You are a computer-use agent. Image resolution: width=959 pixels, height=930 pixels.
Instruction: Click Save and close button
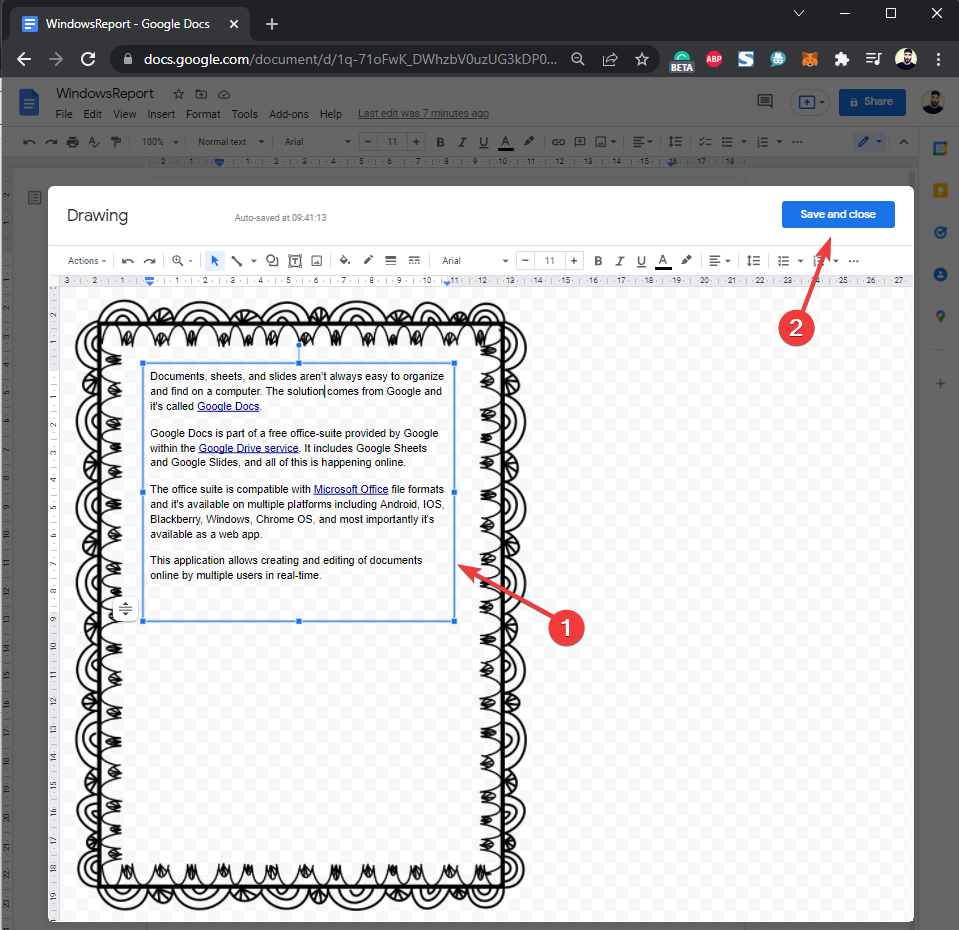838,215
